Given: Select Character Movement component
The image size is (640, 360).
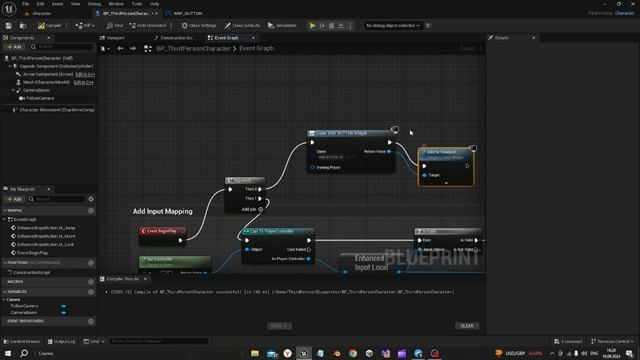Looking at the screenshot, I should pos(56,110).
